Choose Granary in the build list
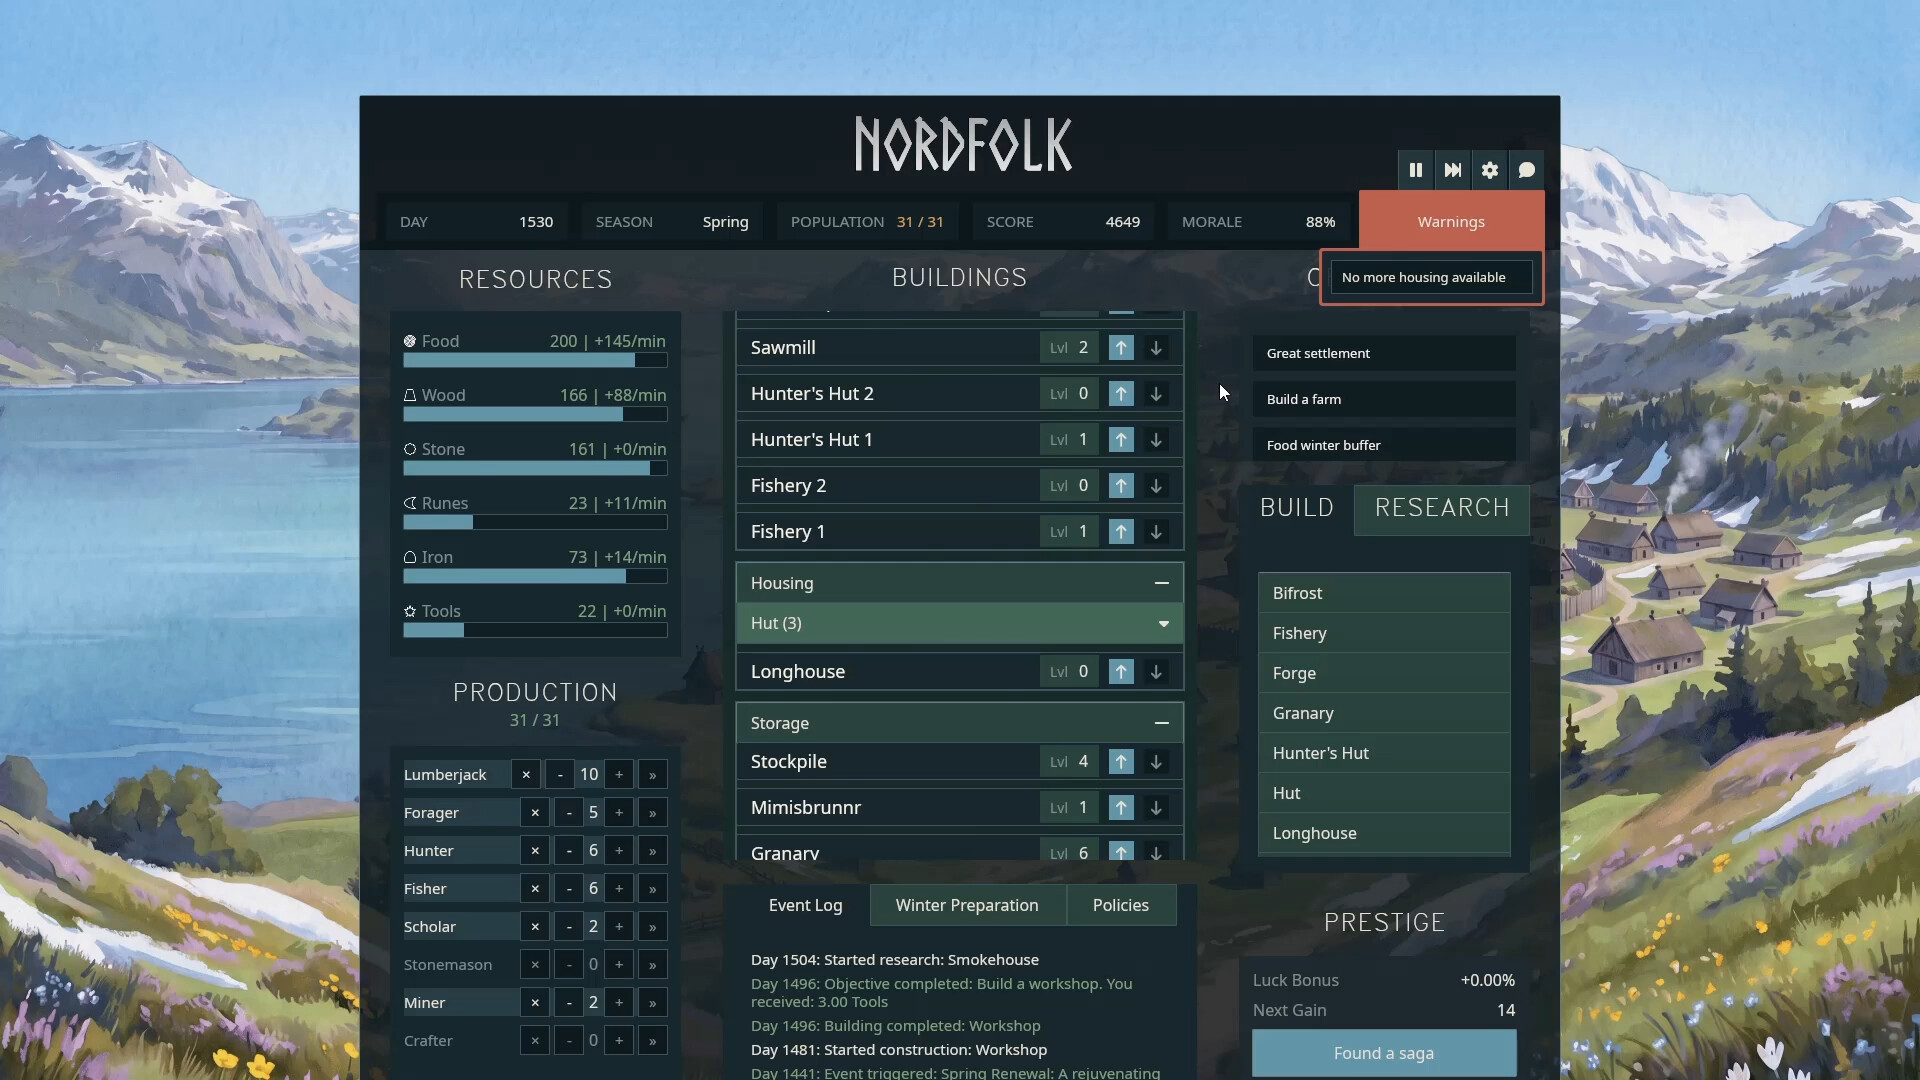The width and height of the screenshot is (1920, 1080). point(1384,713)
